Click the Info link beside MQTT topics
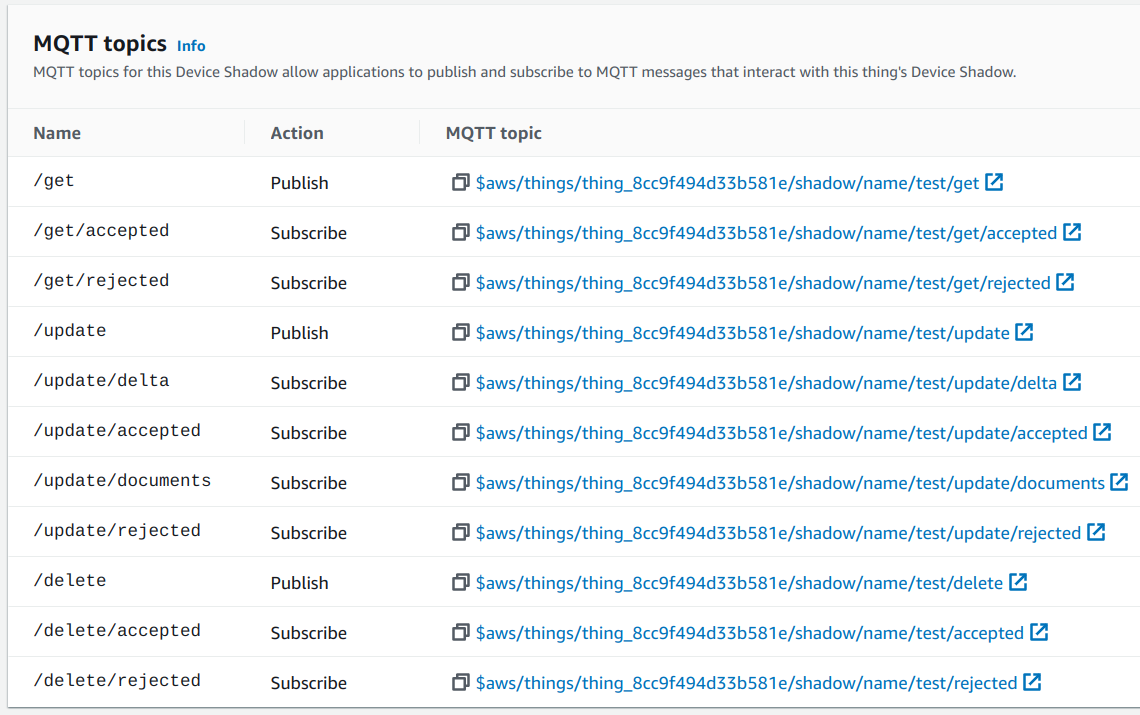Screen dimensions: 1140x715 point(191,45)
